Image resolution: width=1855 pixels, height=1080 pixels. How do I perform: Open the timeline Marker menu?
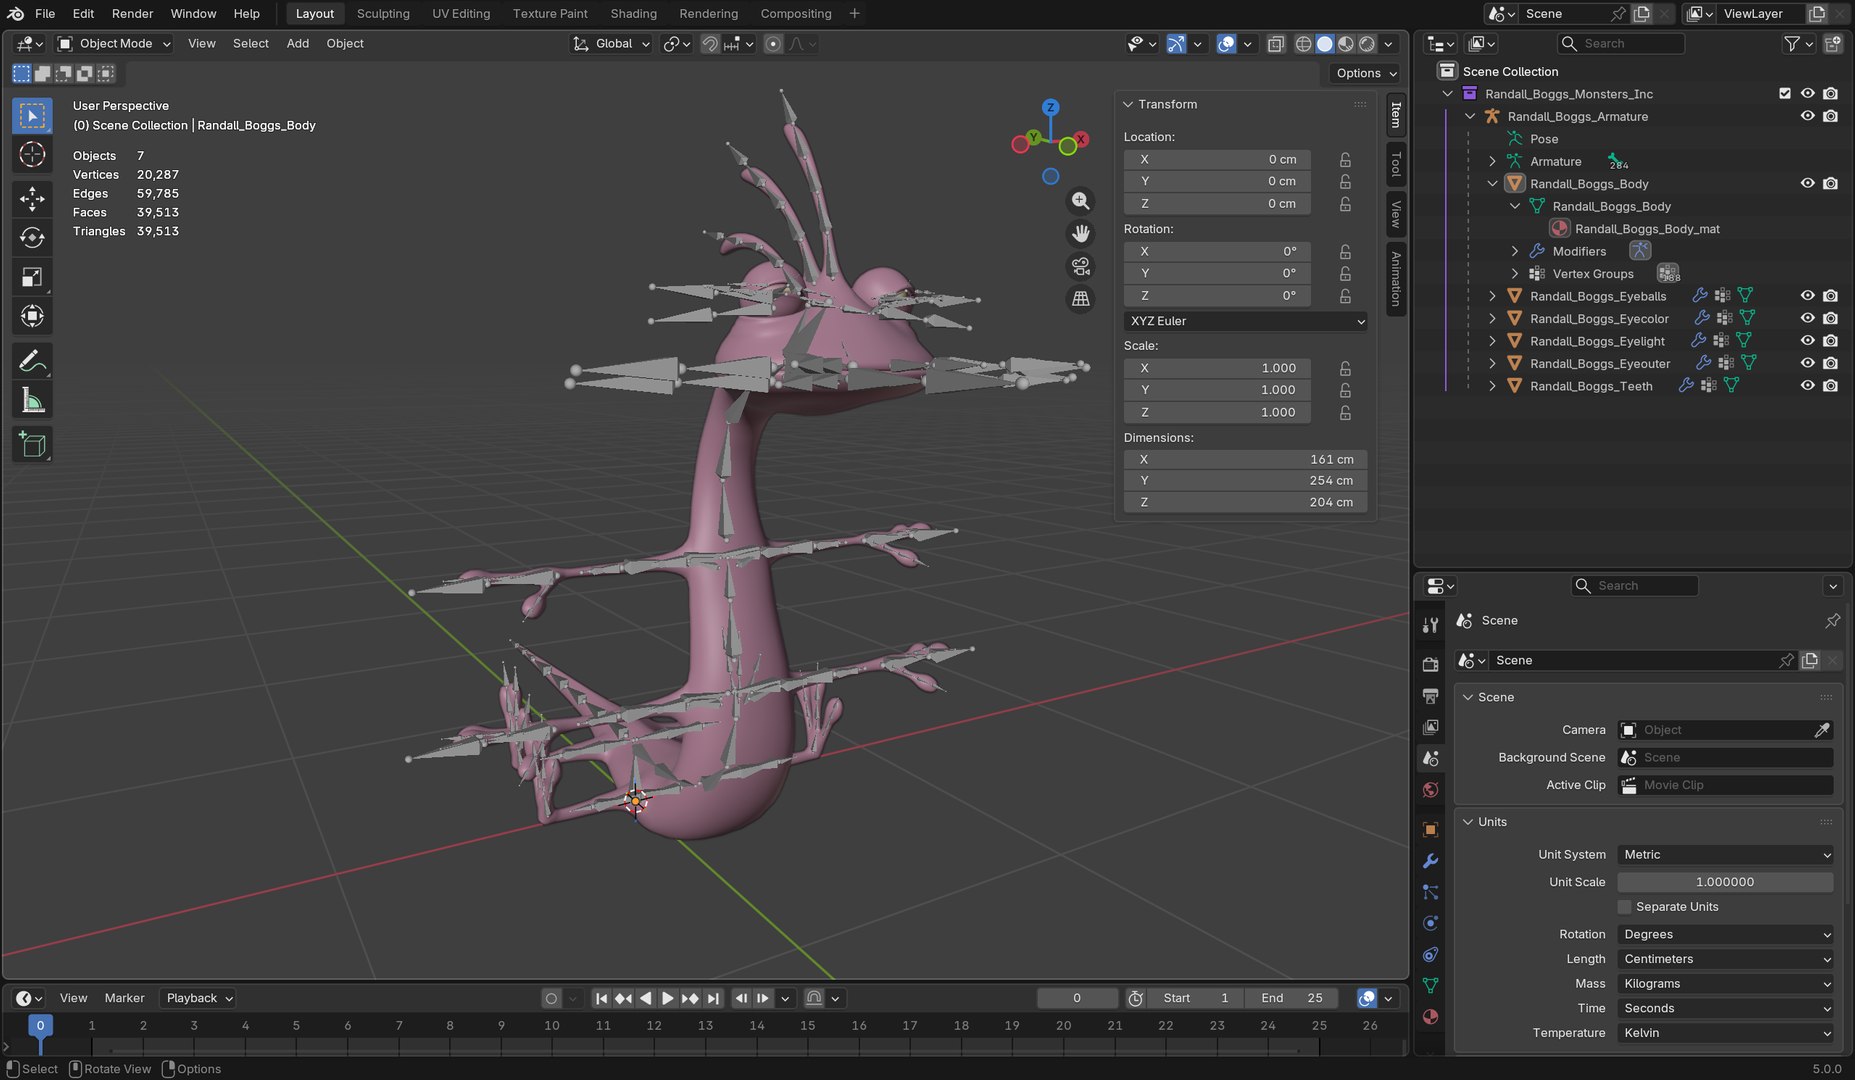pos(125,998)
